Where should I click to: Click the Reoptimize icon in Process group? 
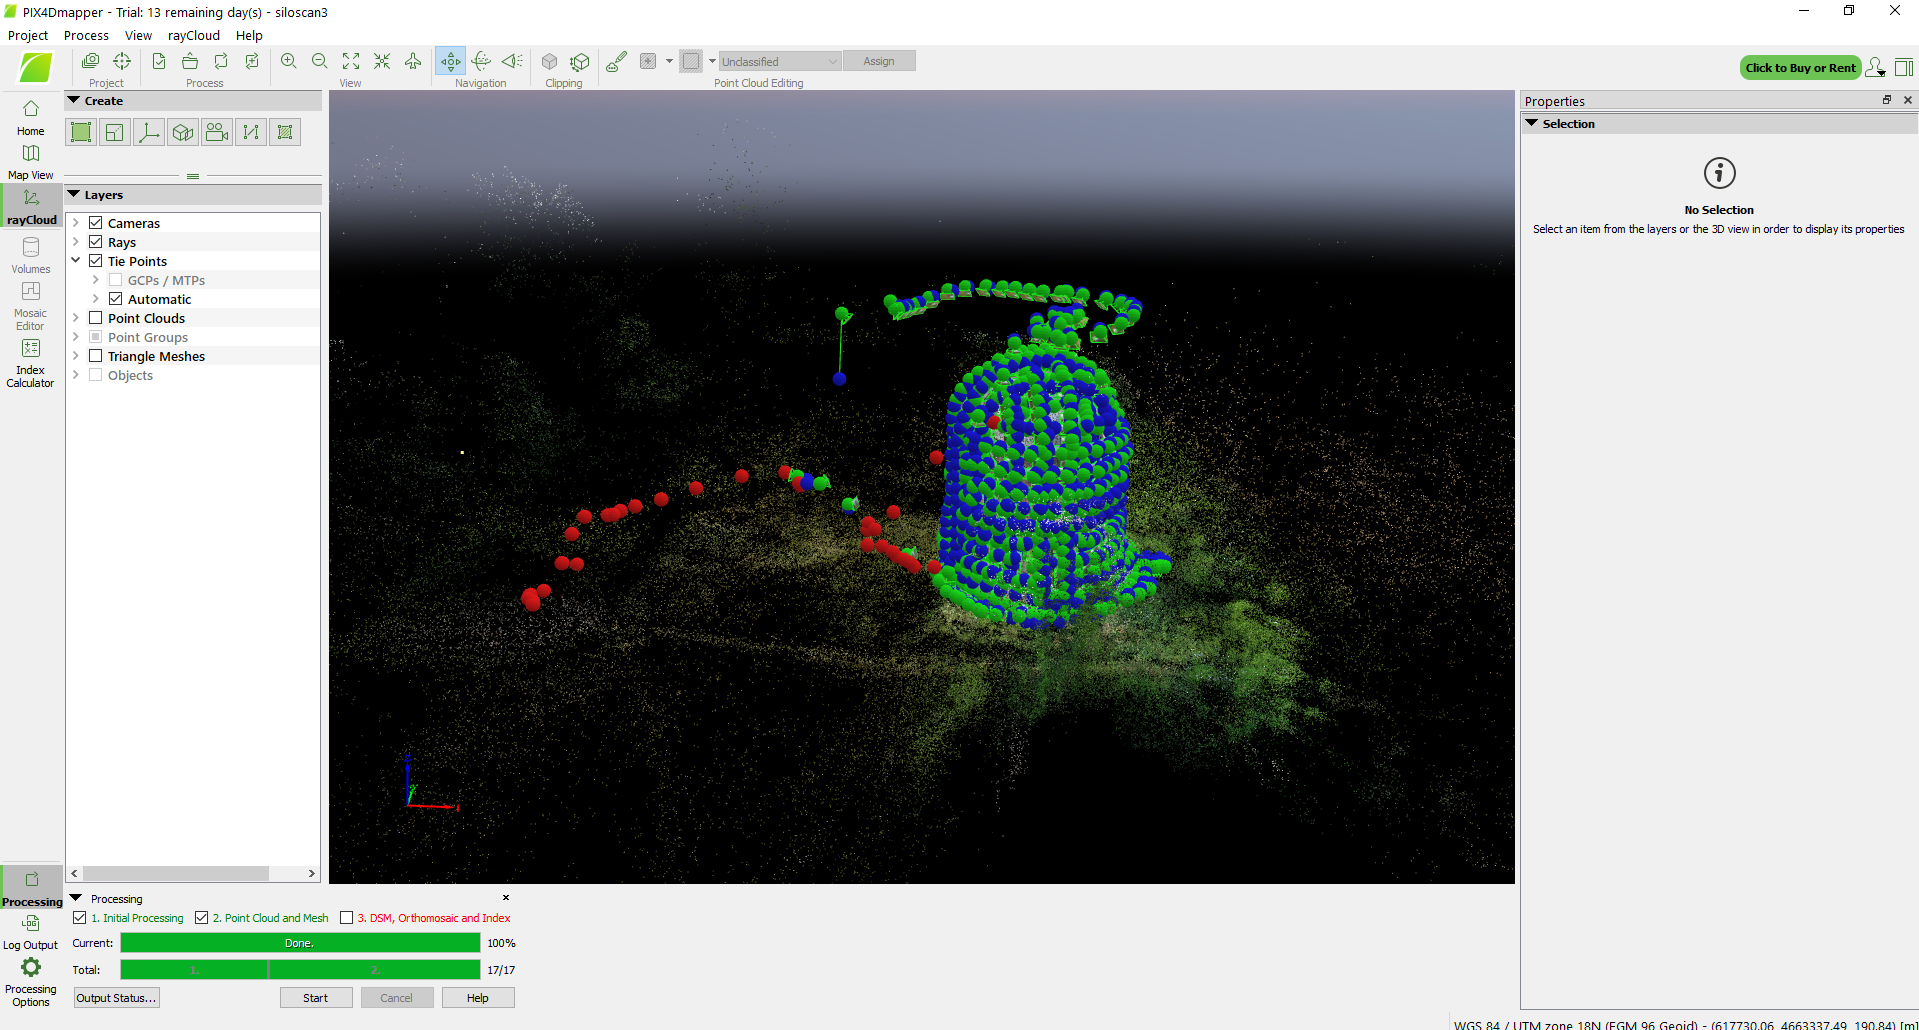(221, 61)
